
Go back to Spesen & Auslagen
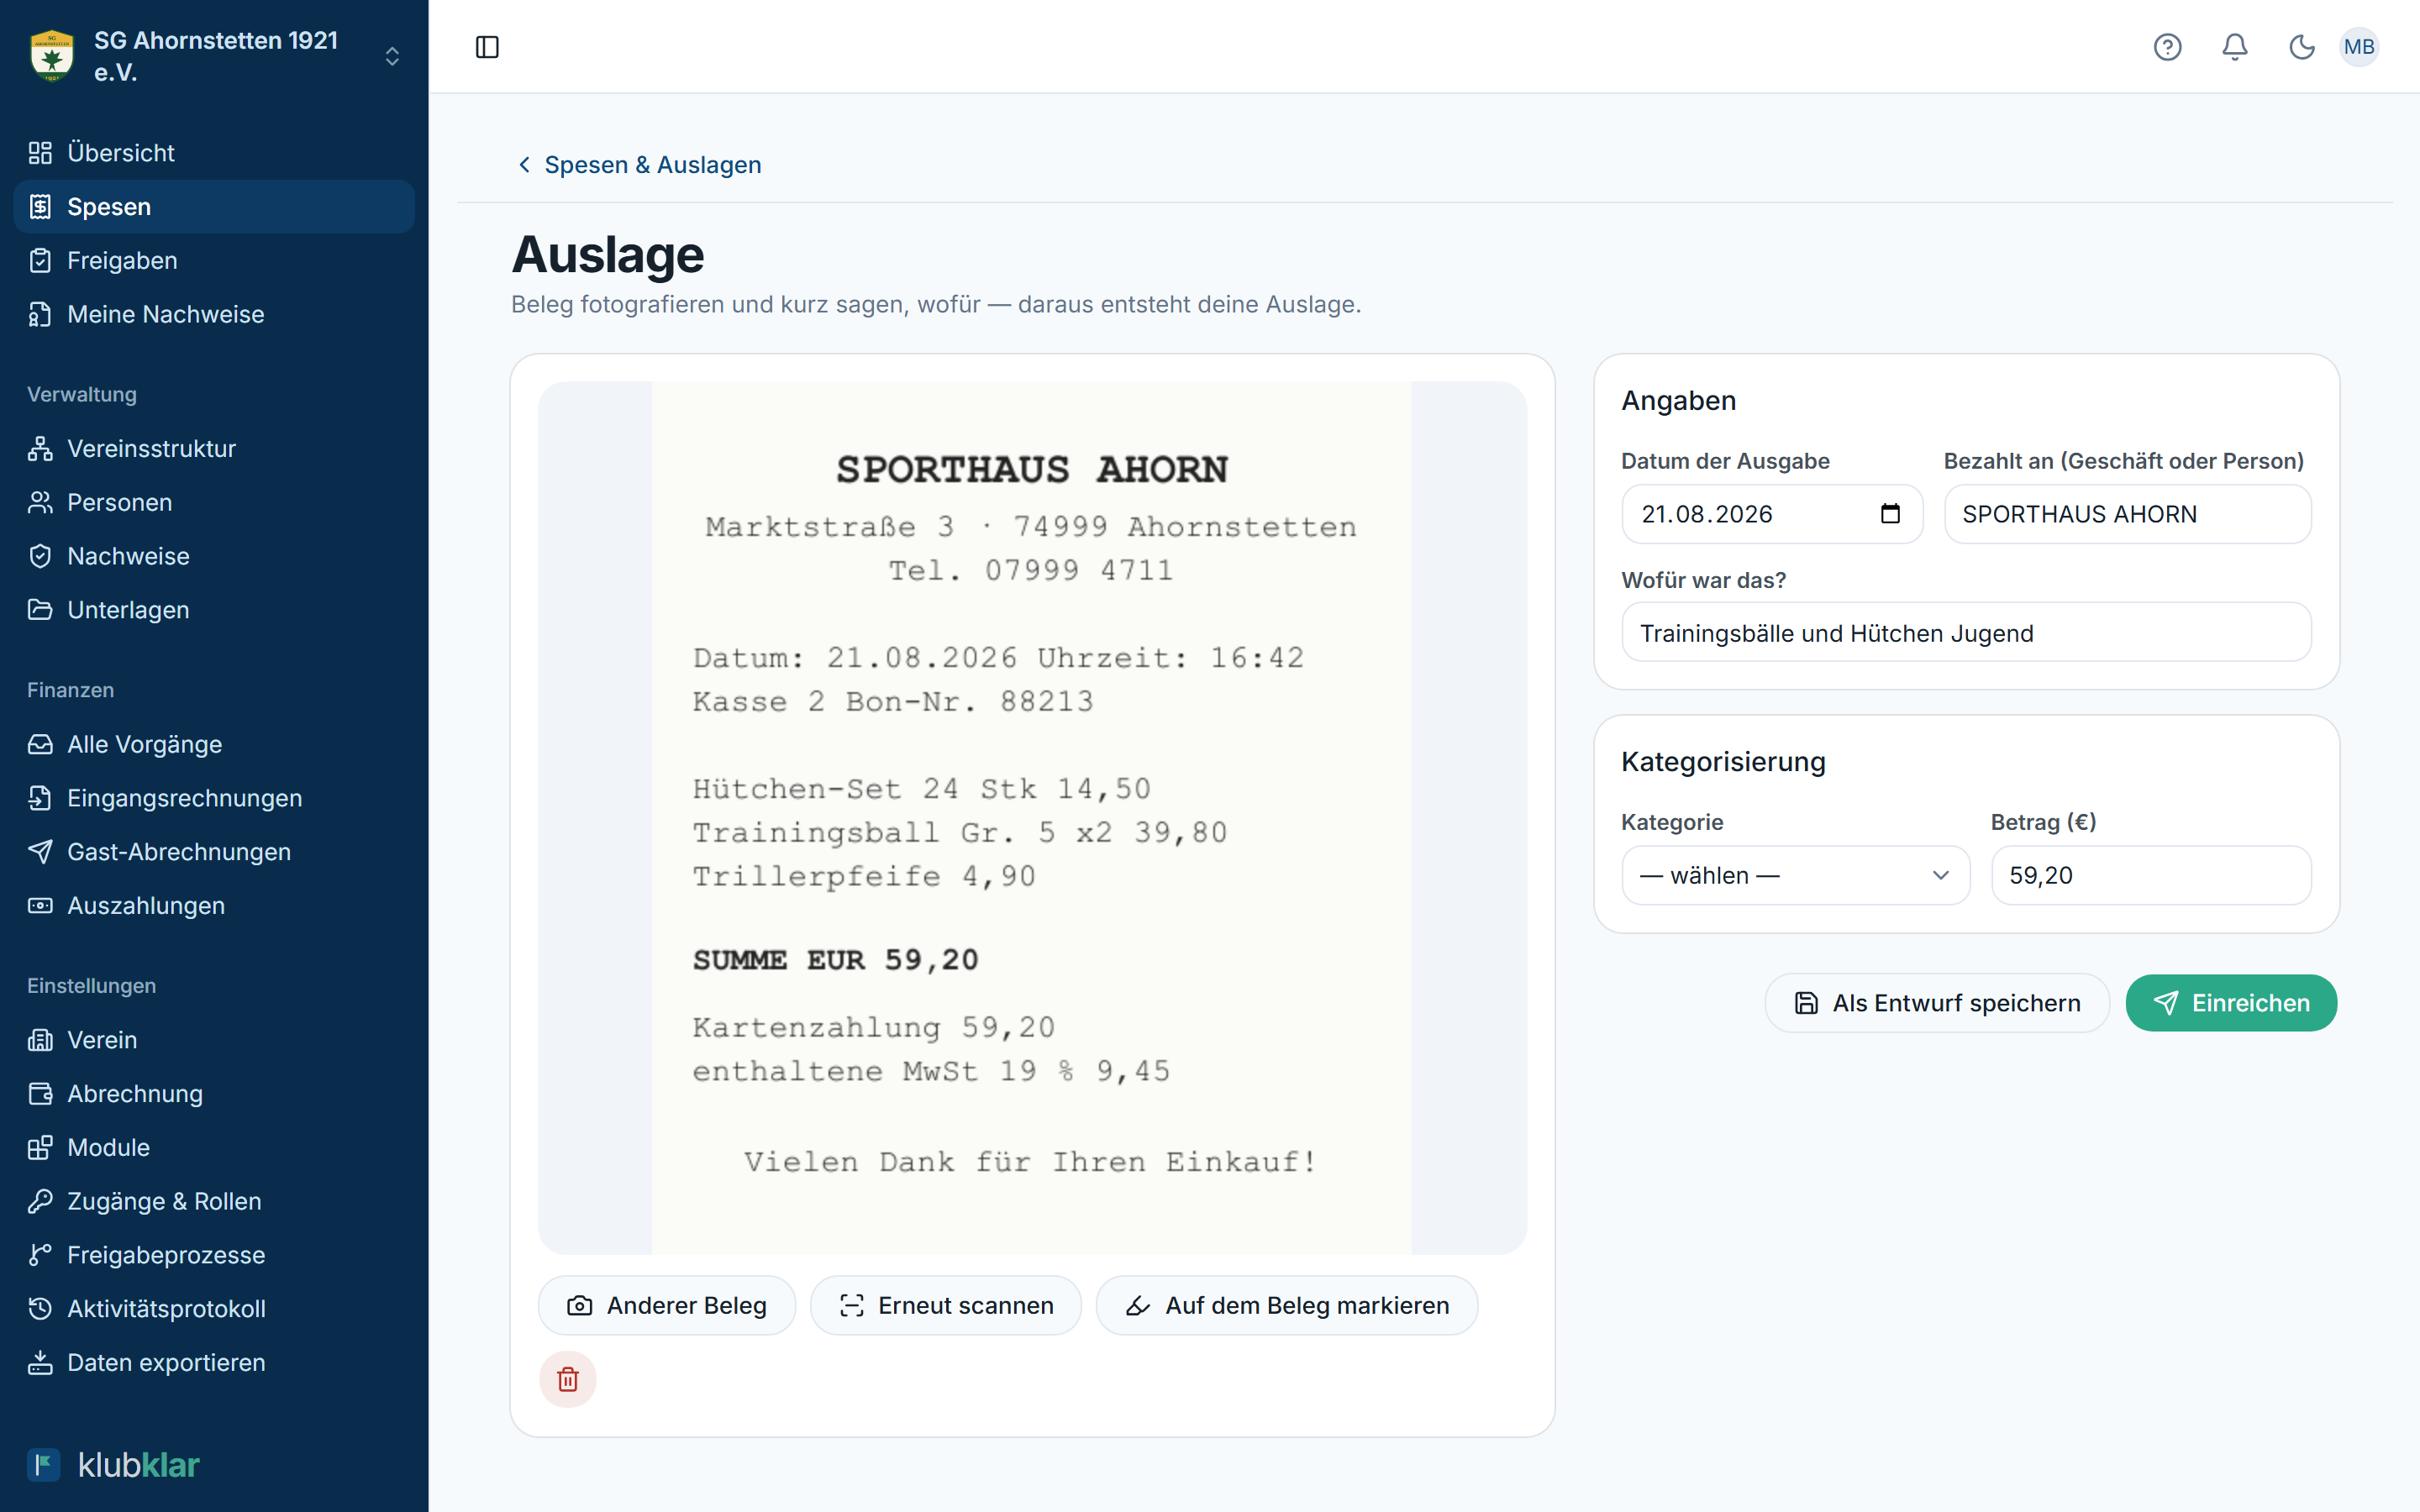pyautogui.click(x=639, y=165)
